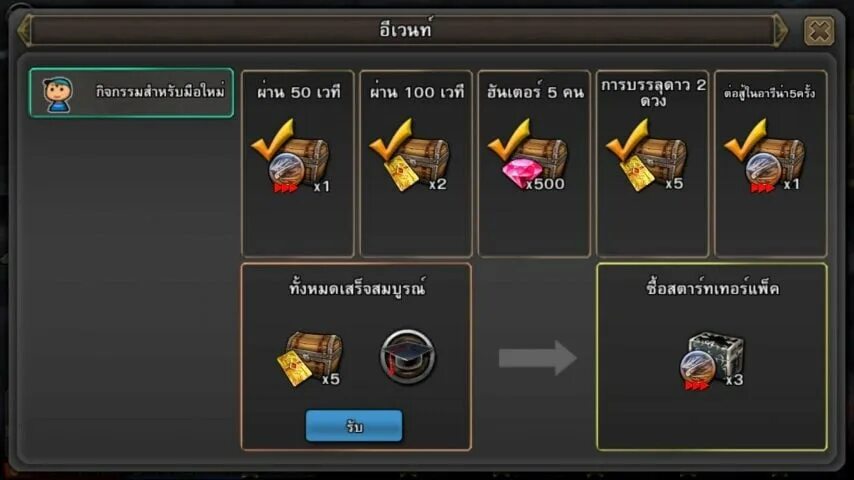
Task: Click the blue รับ claim button
Action: coord(354,426)
